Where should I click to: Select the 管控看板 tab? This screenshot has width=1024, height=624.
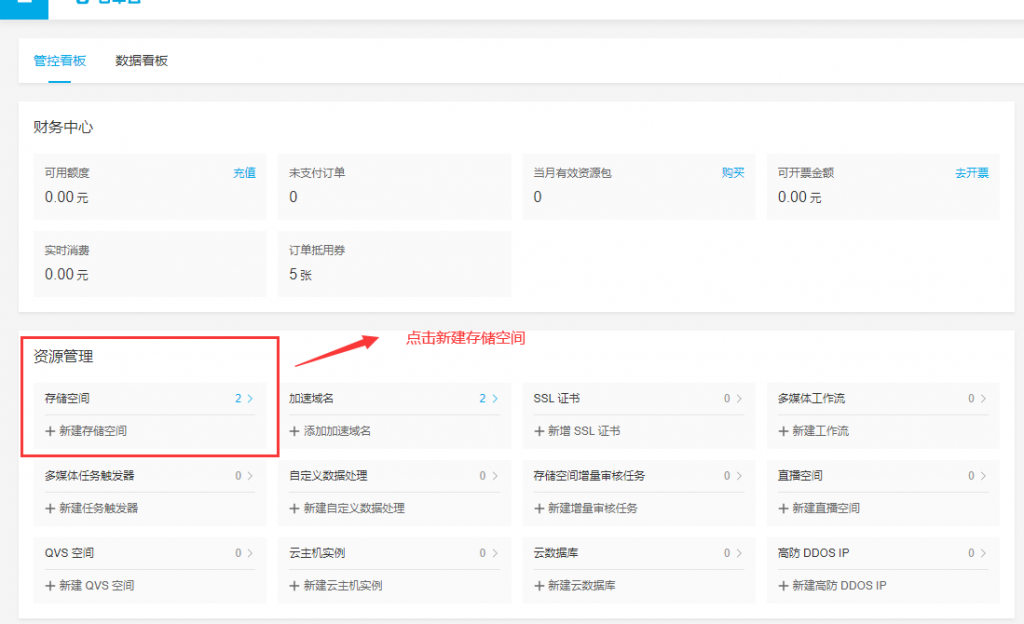[x=60, y=61]
